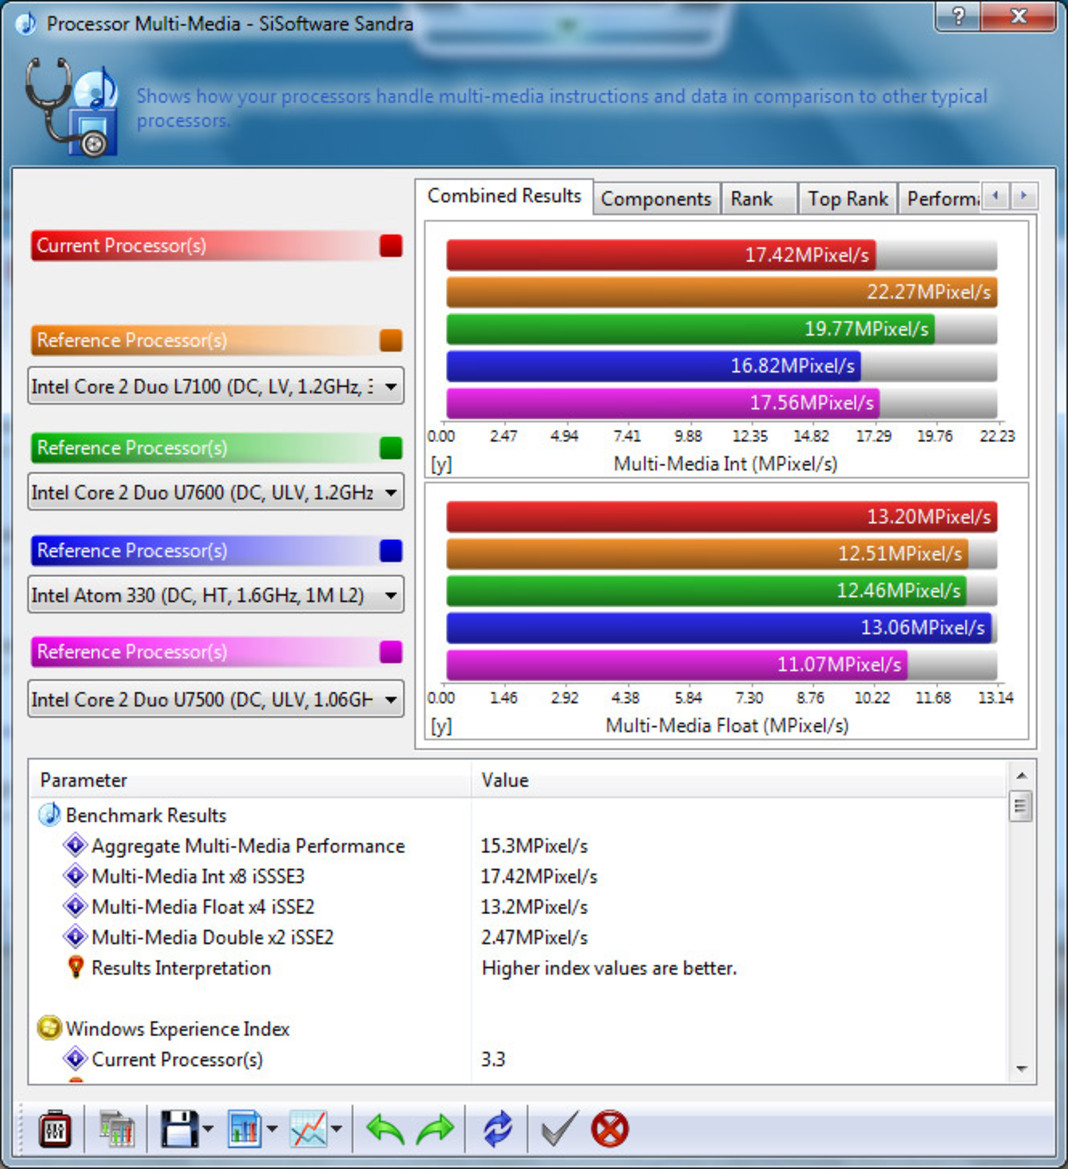1068x1169 pixels.
Task: Click the help question mark button in title bar
Action: click(958, 16)
